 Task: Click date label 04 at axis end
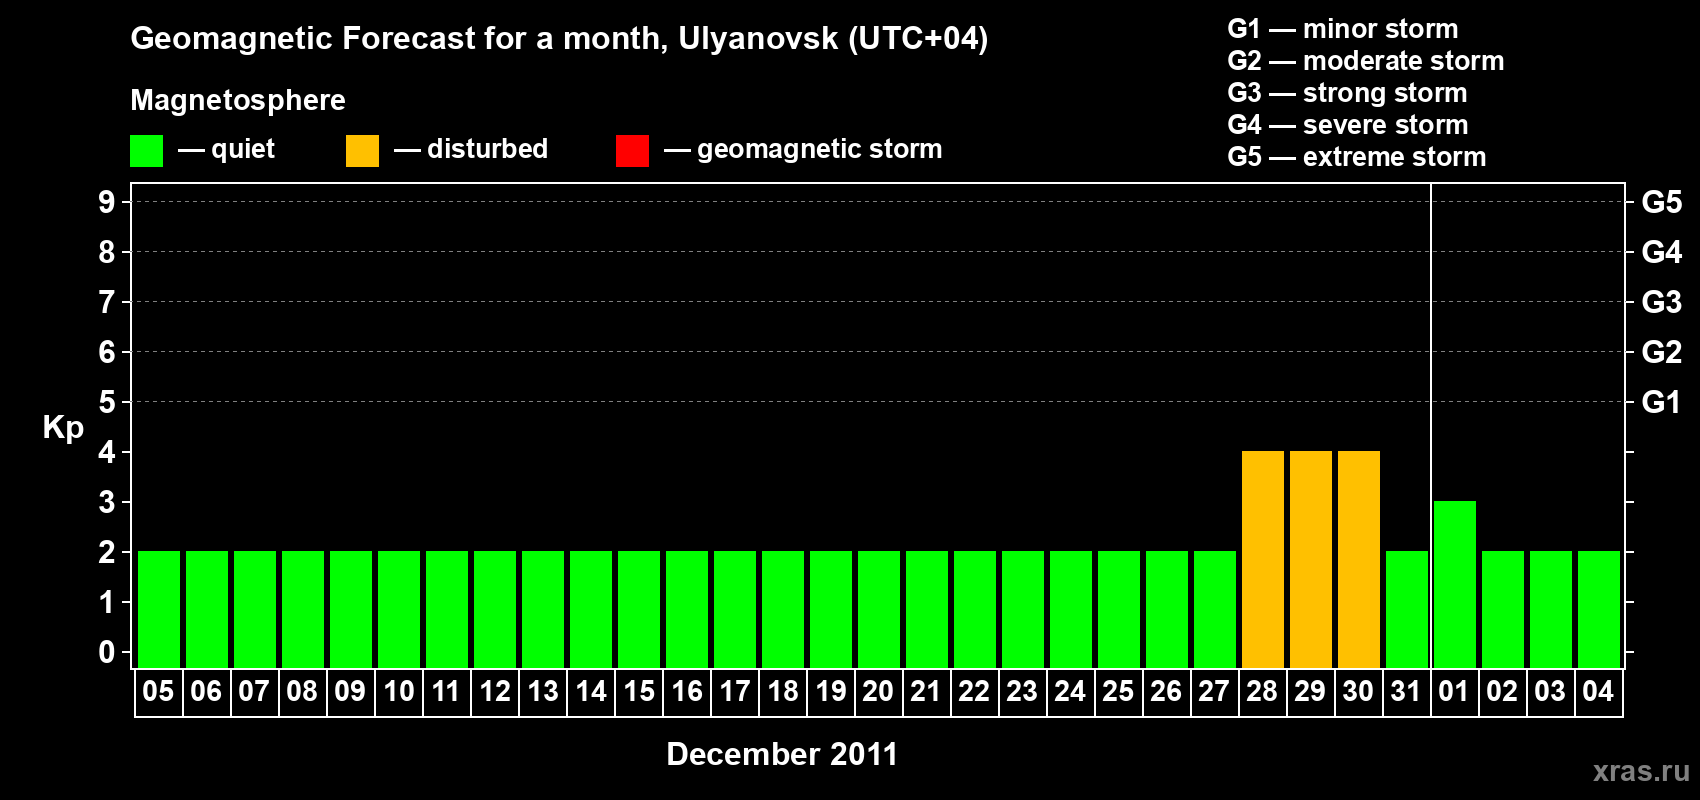(1598, 692)
